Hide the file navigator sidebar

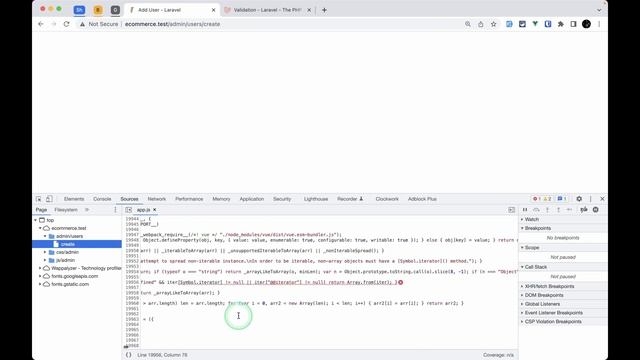click(129, 210)
